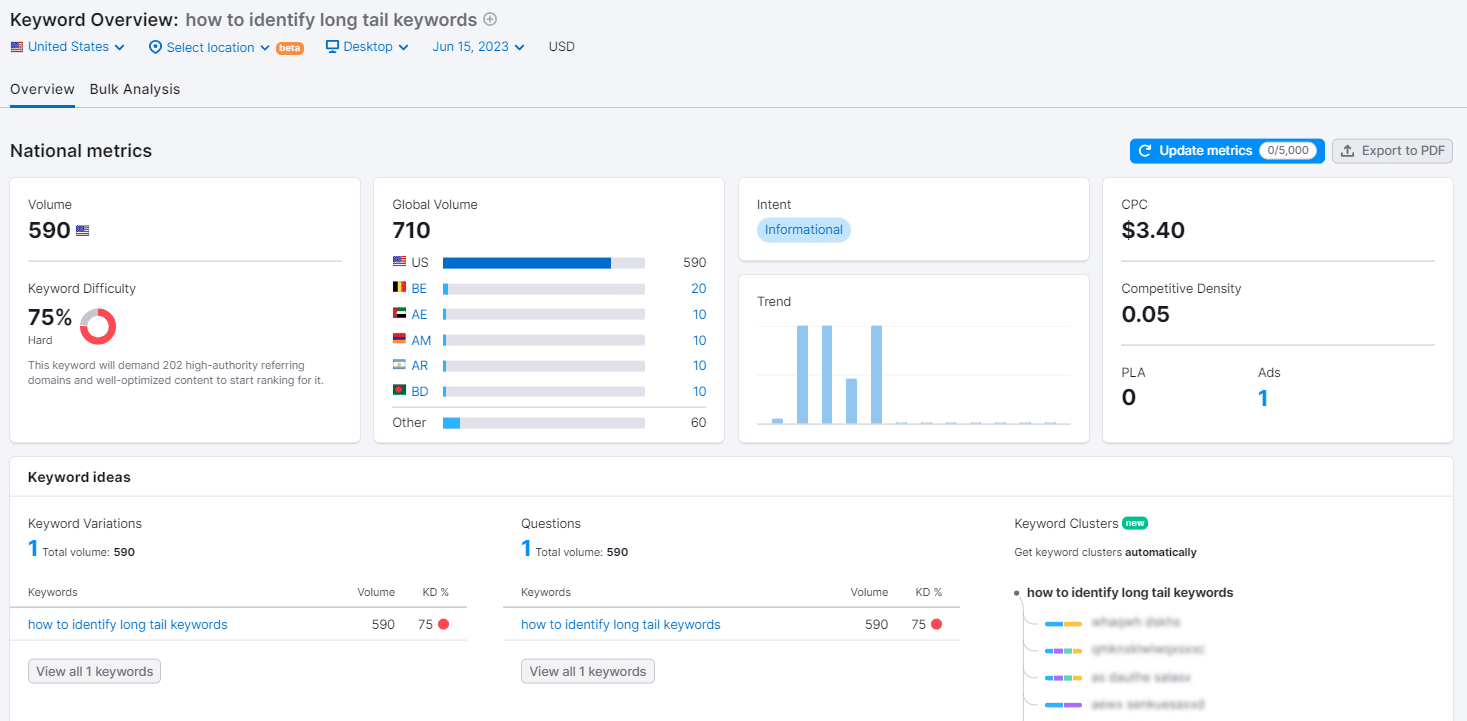Open the keyword link in Keyword Variations

pos(128,624)
